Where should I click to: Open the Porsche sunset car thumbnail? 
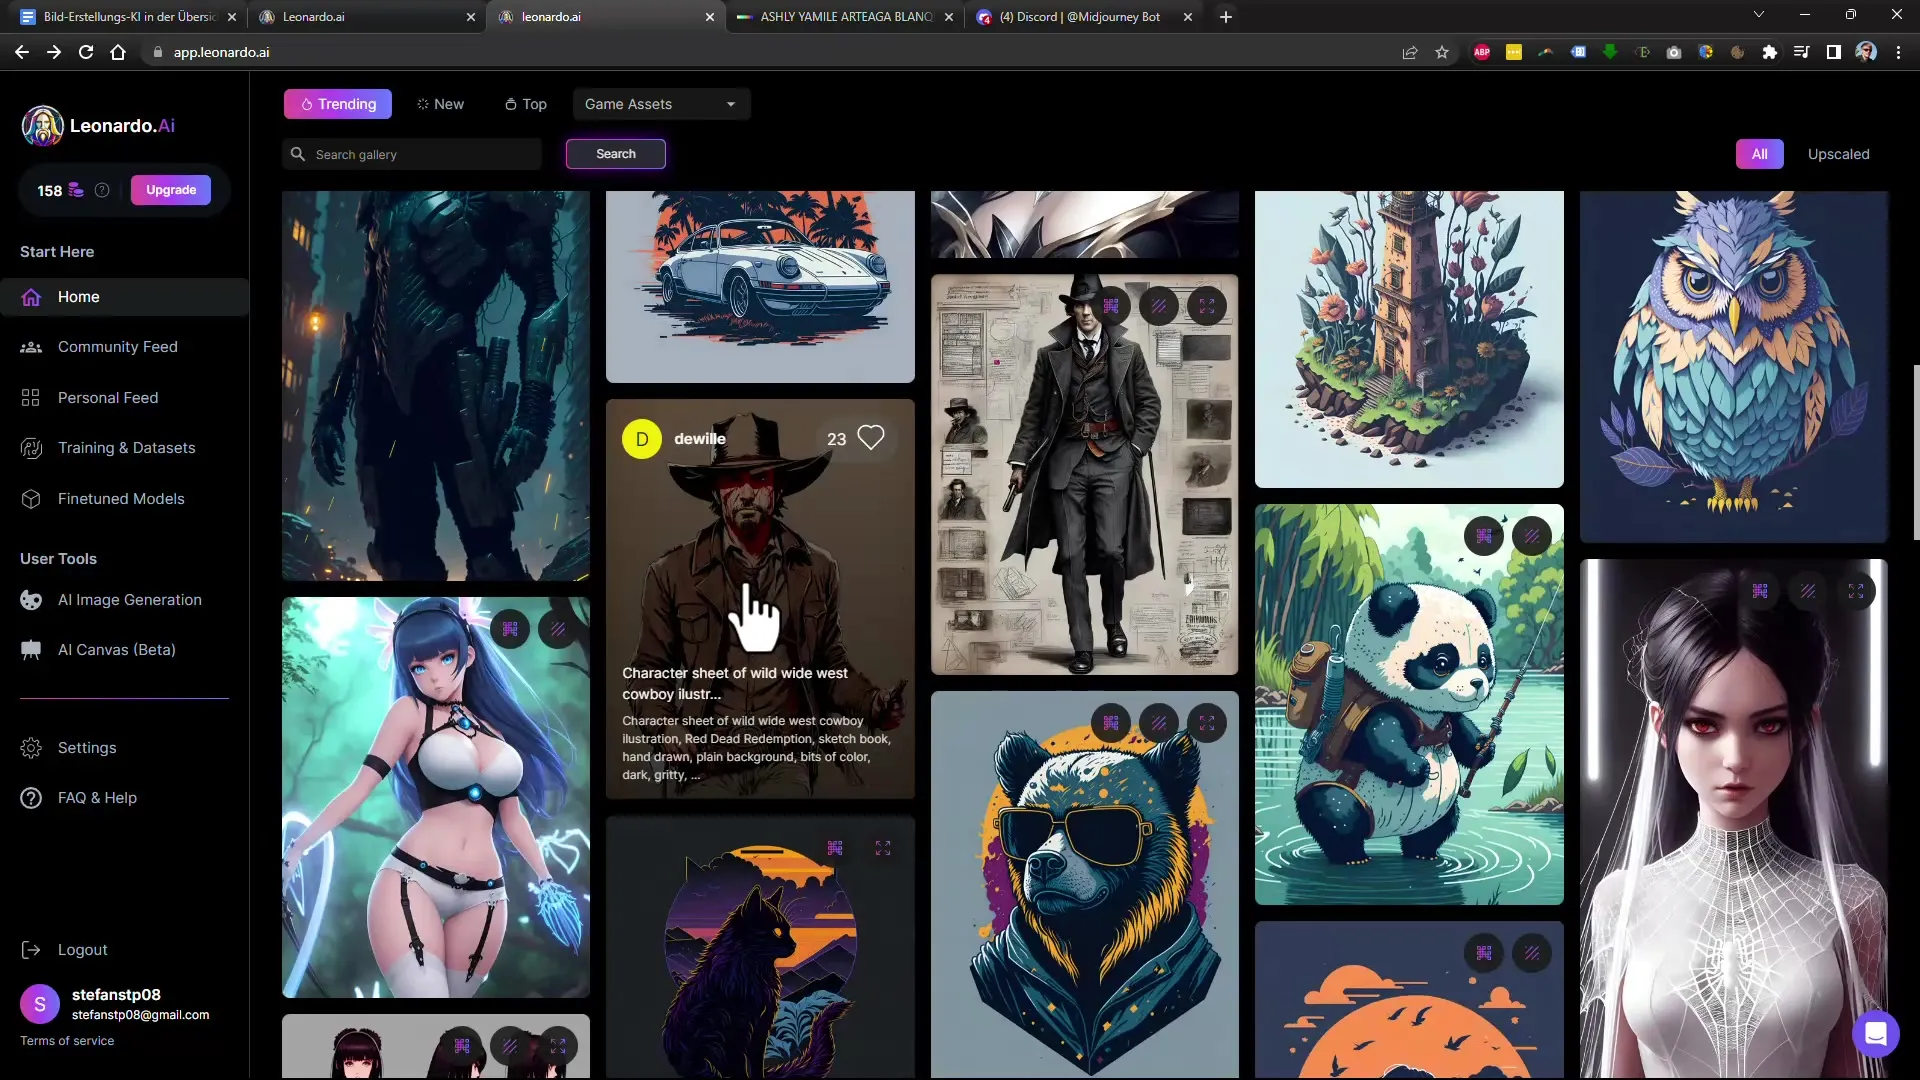tap(760, 286)
